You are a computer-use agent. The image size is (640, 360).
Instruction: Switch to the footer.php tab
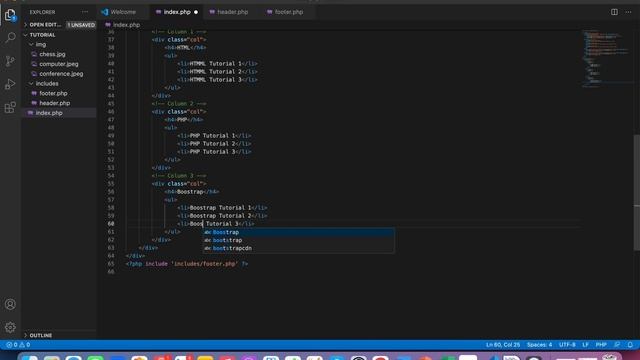[x=289, y=12]
